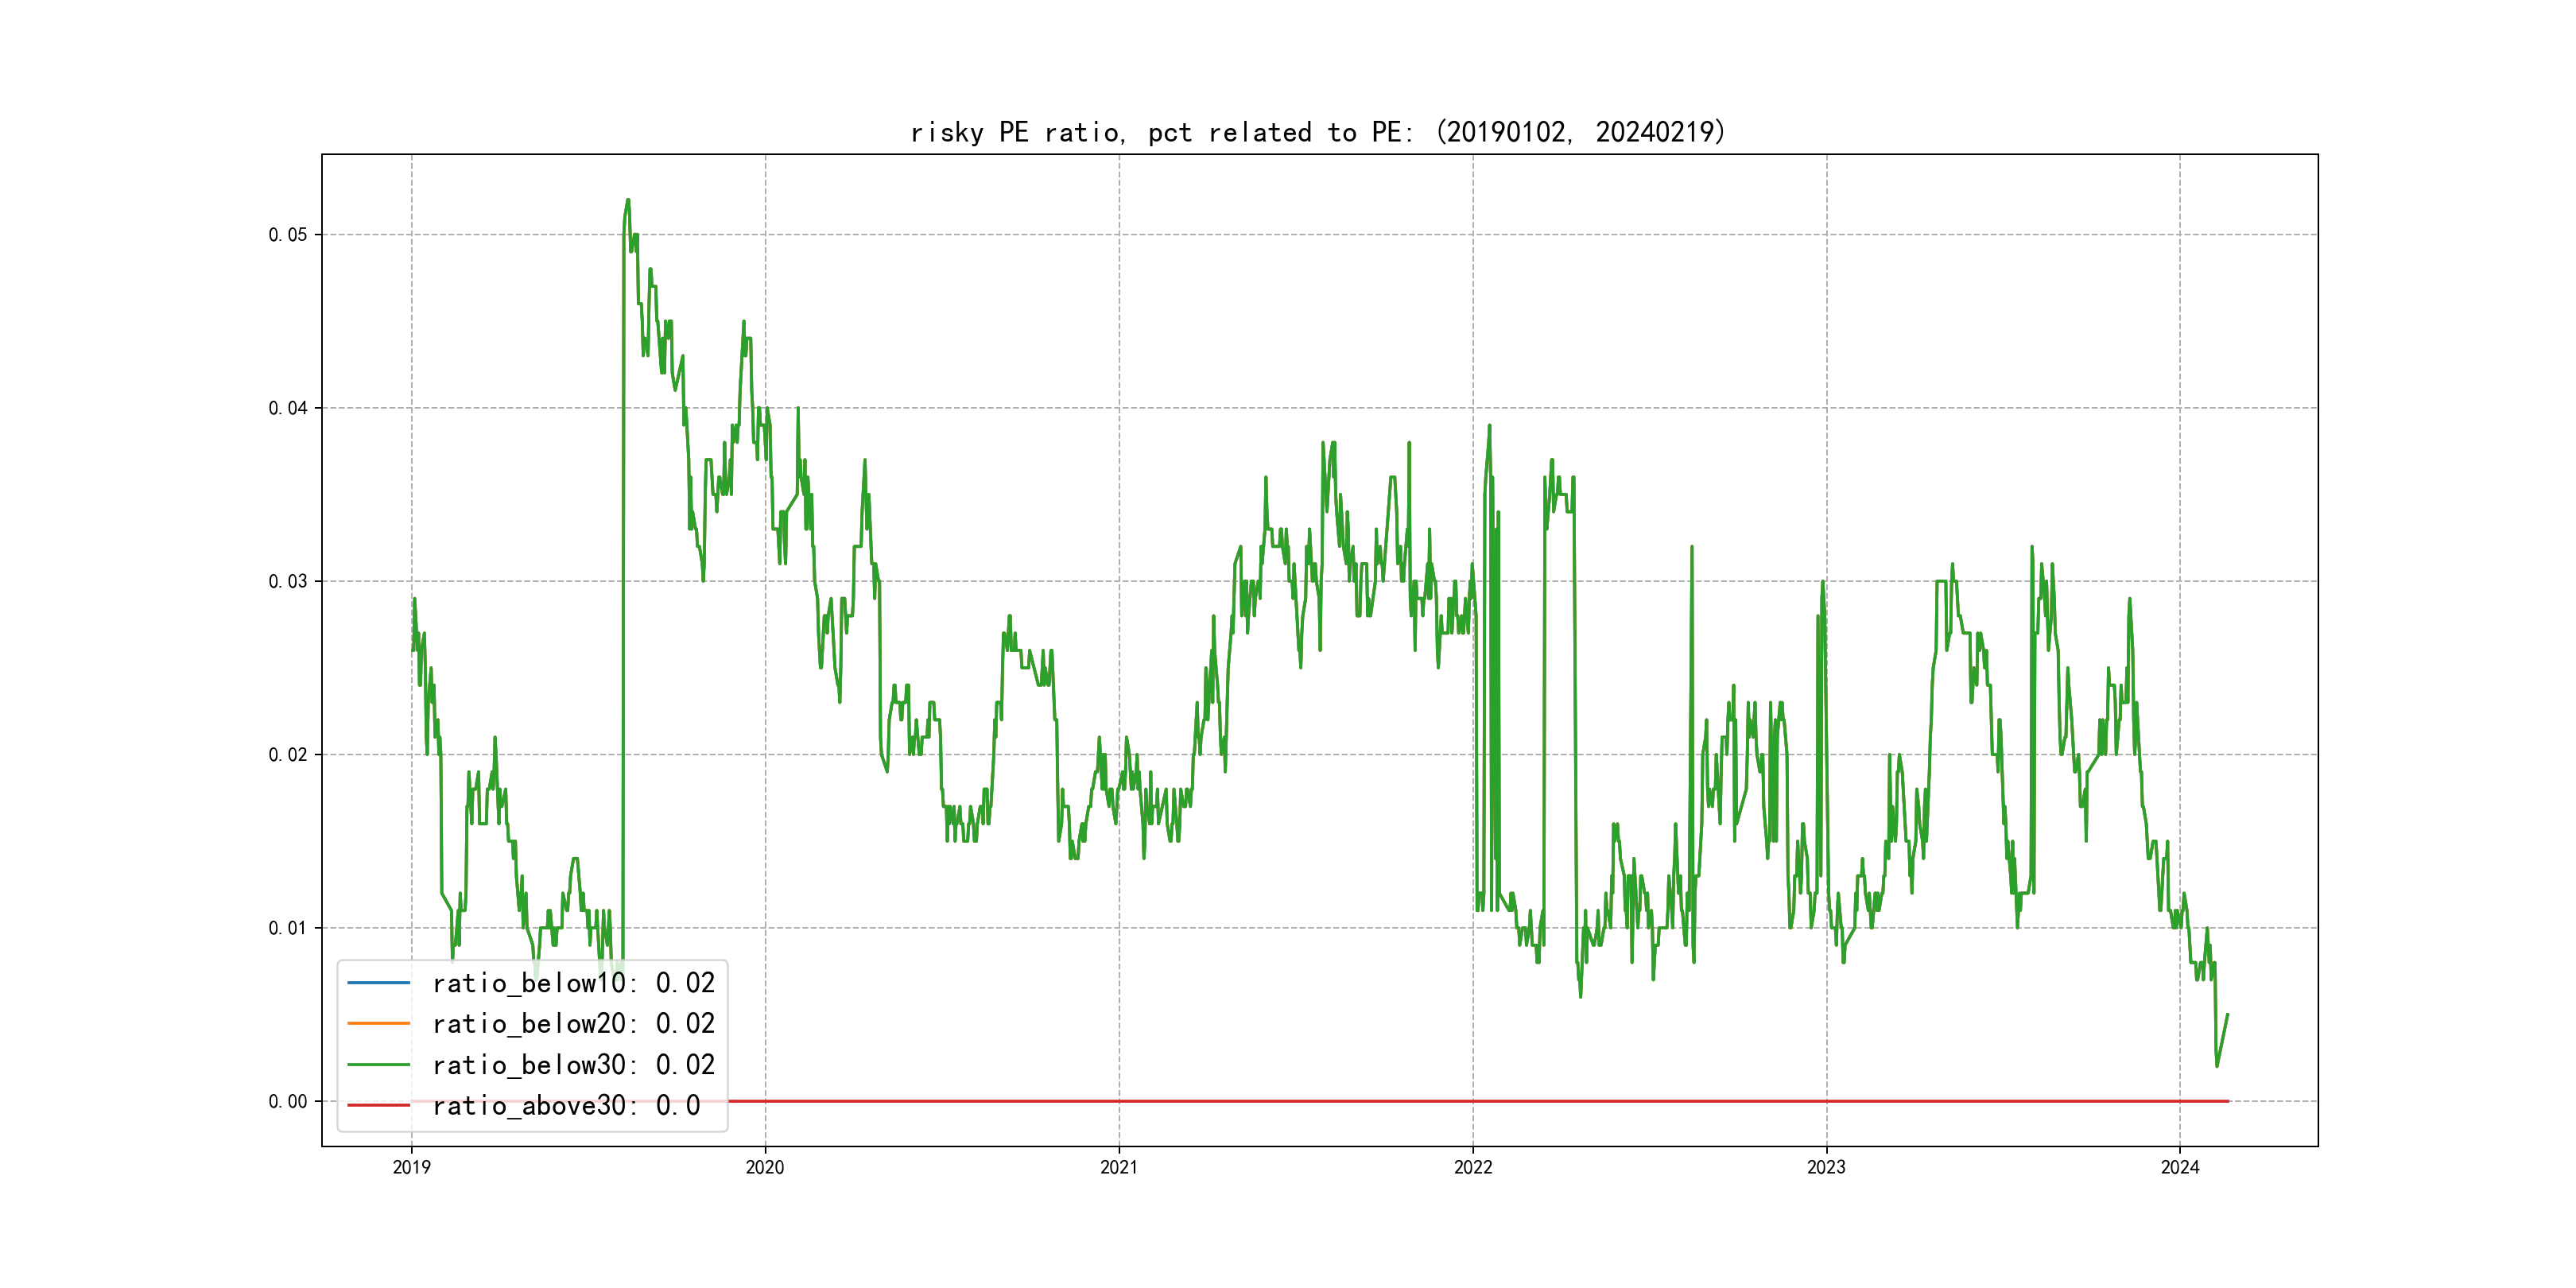Image resolution: width=2576 pixels, height=1288 pixels.
Task: Click the red ratio_above30 legend line
Action: pyautogui.click(x=378, y=1106)
